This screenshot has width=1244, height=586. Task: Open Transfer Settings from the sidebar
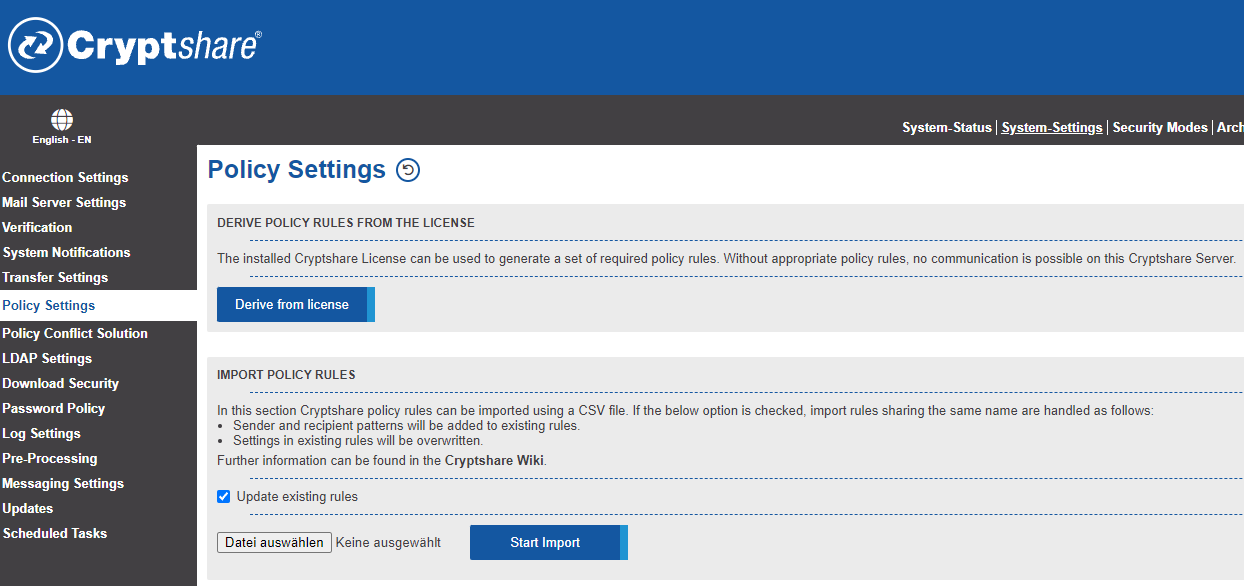(x=55, y=277)
